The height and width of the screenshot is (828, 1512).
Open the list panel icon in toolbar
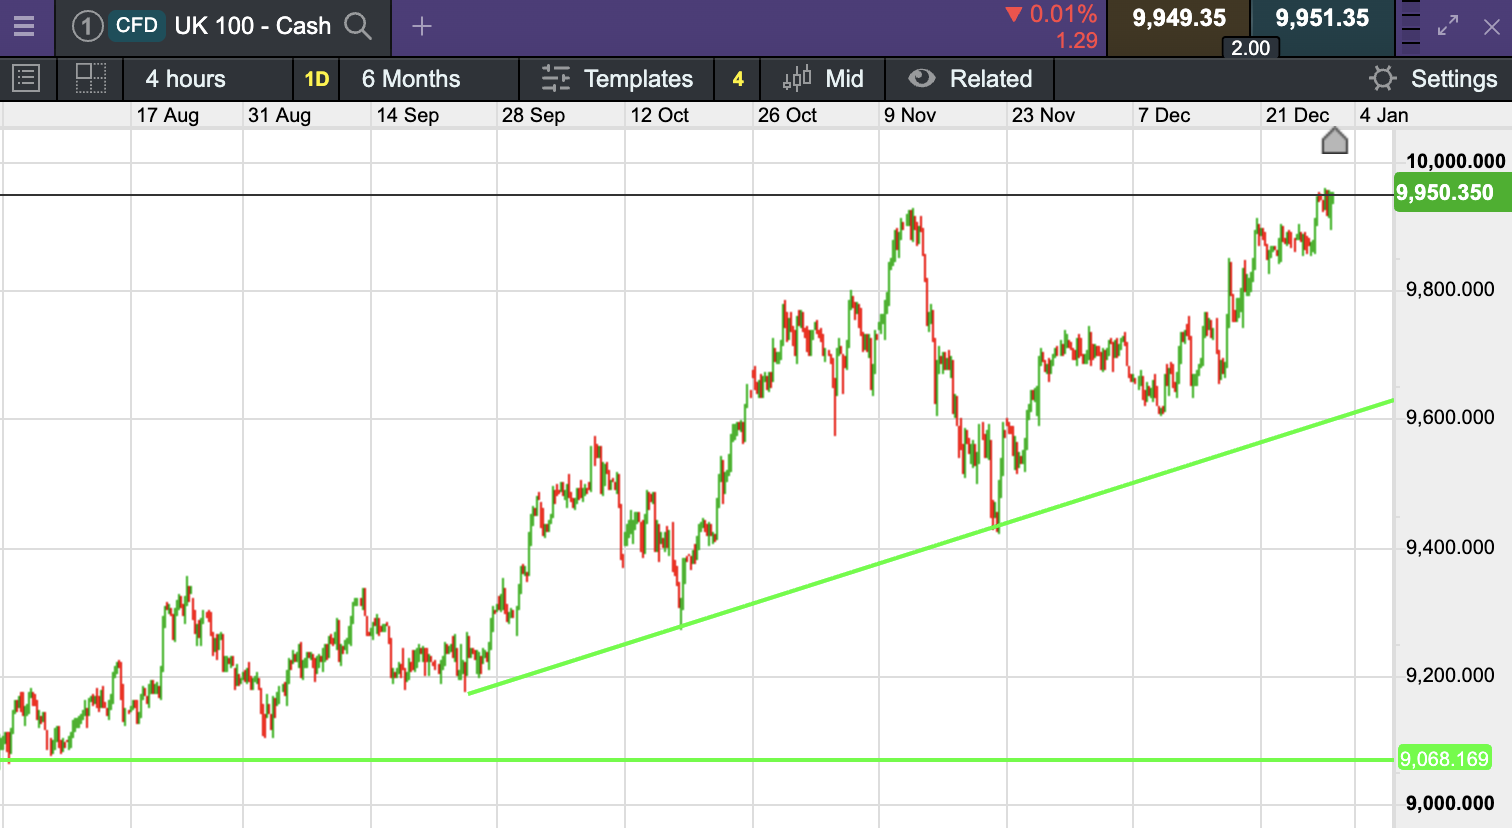[26, 78]
